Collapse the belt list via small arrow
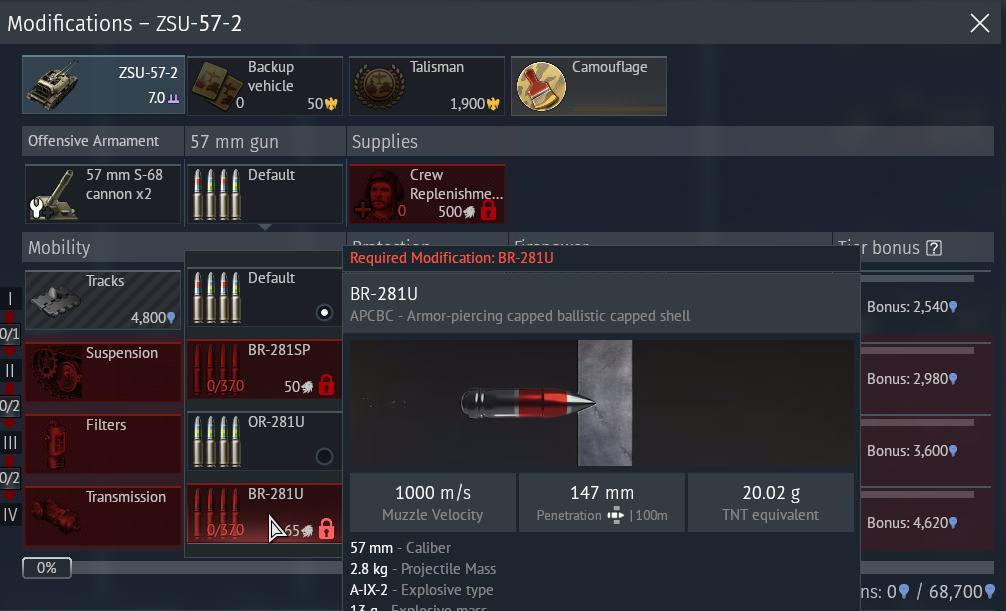Image resolution: width=1006 pixels, height=611 pixels. pyautogui.click(x=265, y=227)
